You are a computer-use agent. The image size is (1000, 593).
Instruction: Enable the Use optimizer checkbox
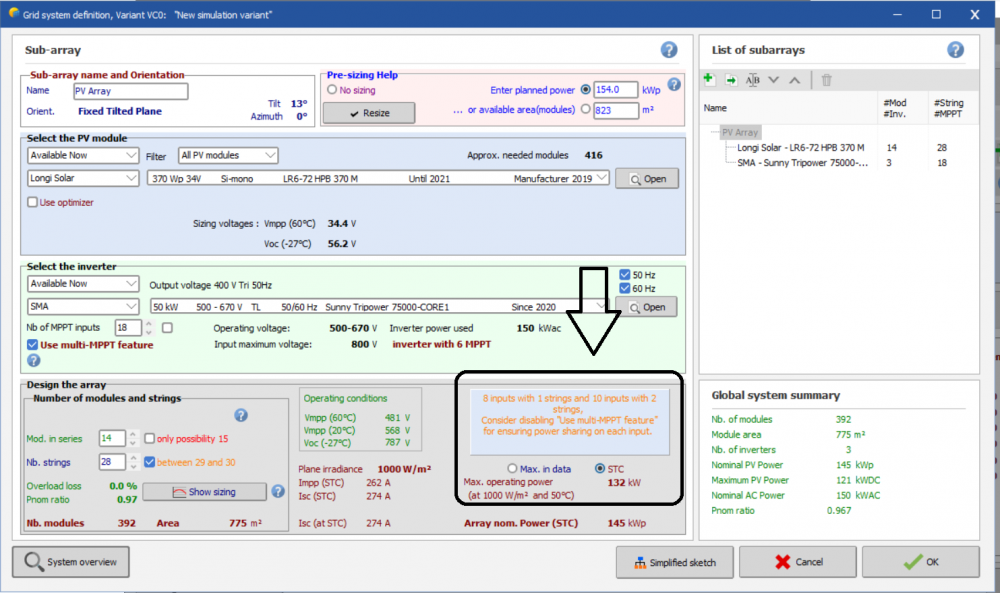33,202
